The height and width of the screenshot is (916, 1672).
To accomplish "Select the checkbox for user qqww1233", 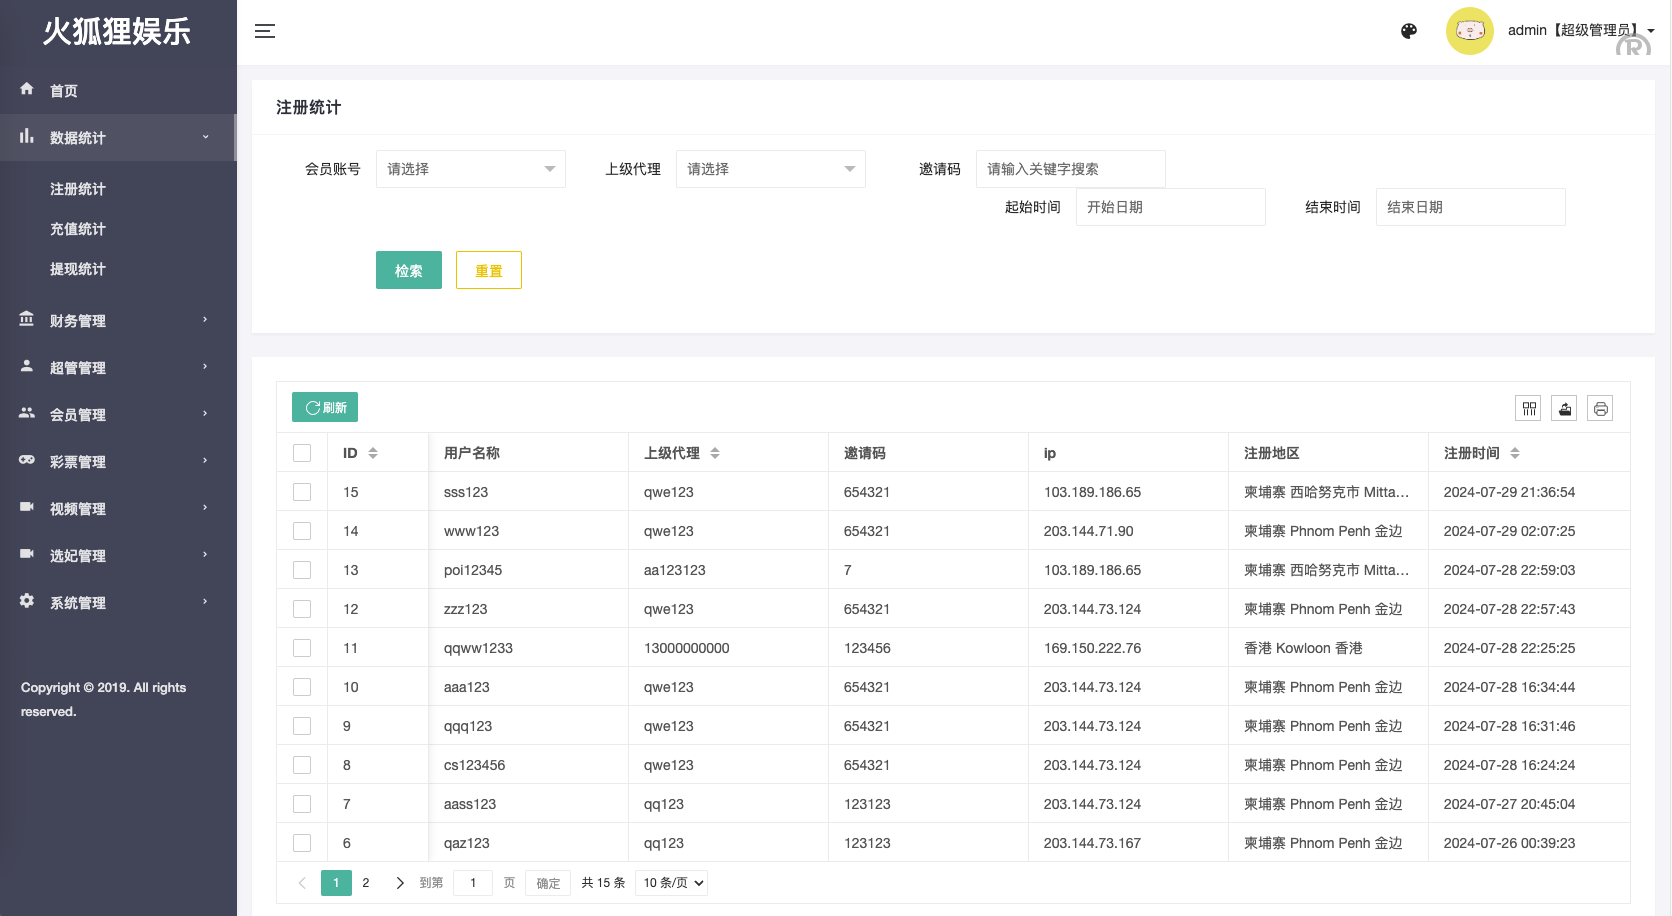I will [x=302, y=648].
